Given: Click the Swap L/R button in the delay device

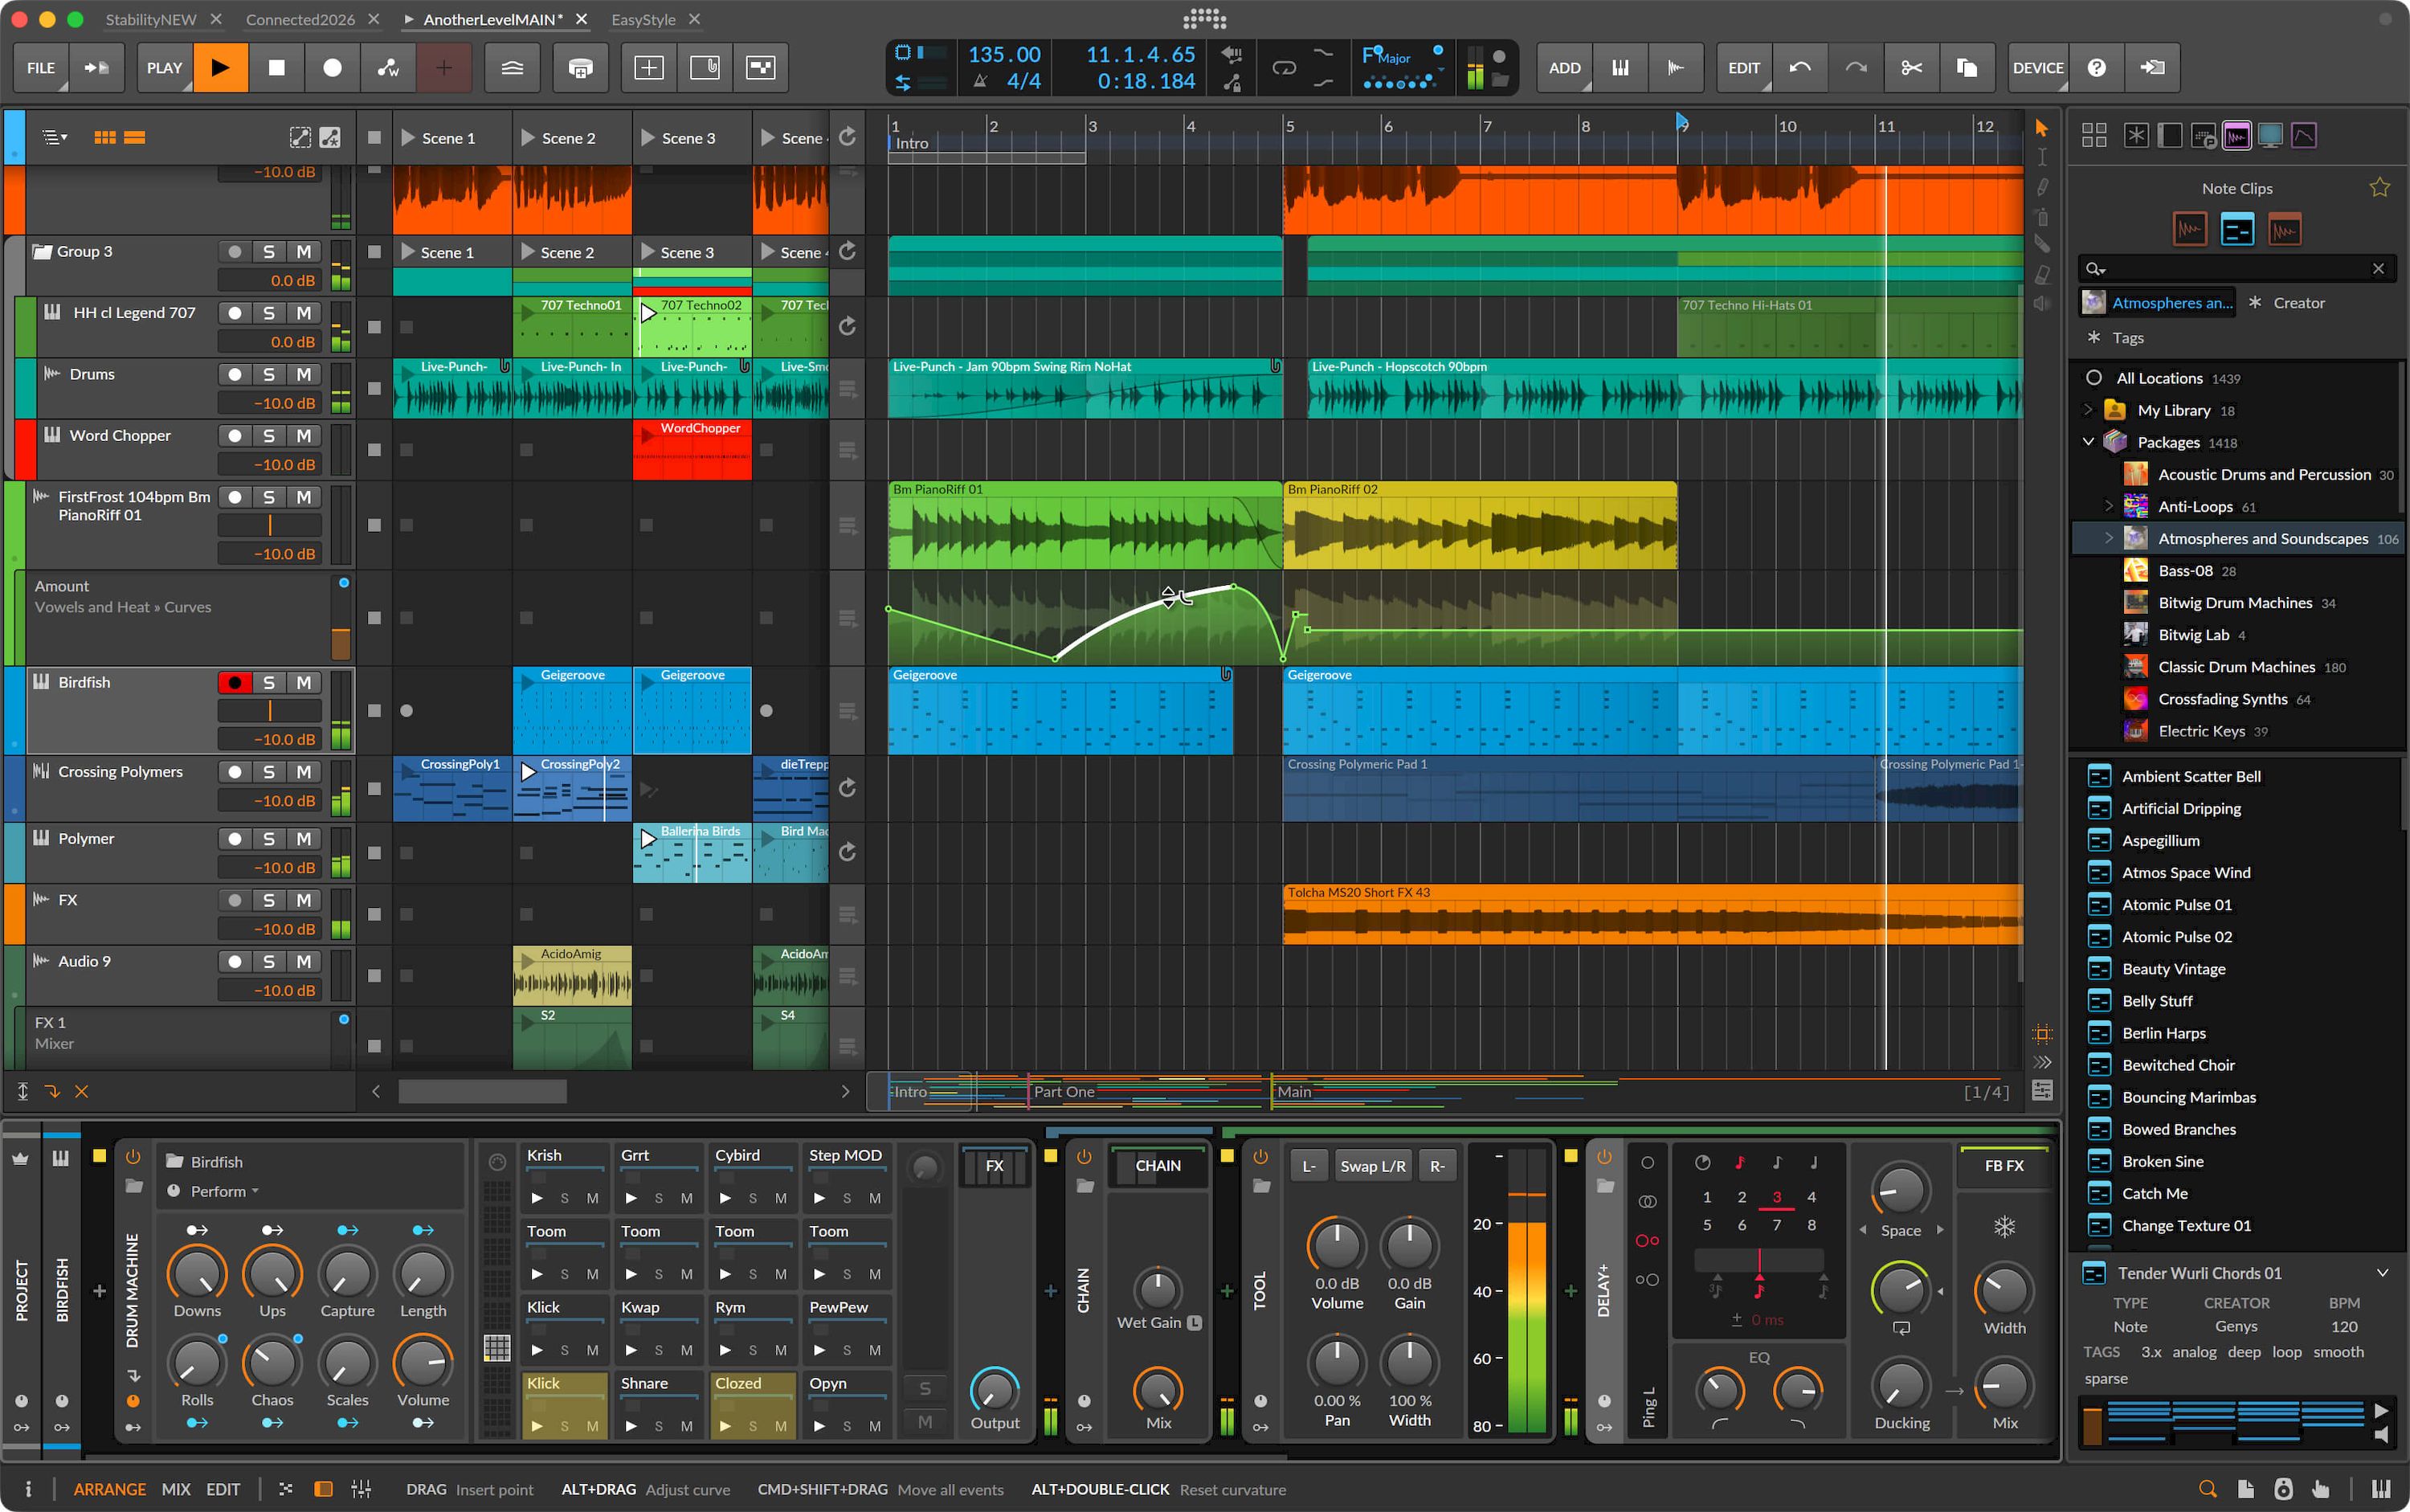Looking at the screenshot, I should tap(1374, 1165).
